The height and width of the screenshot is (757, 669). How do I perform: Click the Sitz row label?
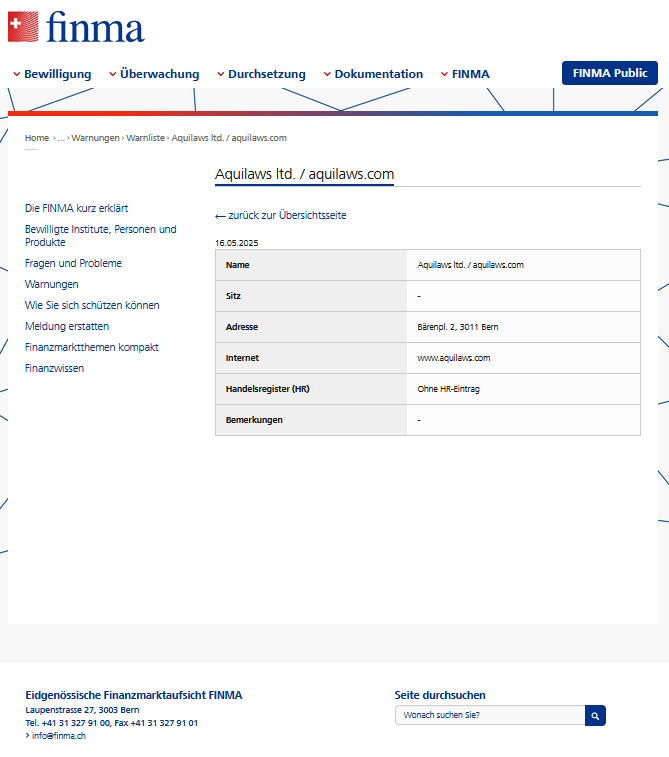(x=233, y=296)
